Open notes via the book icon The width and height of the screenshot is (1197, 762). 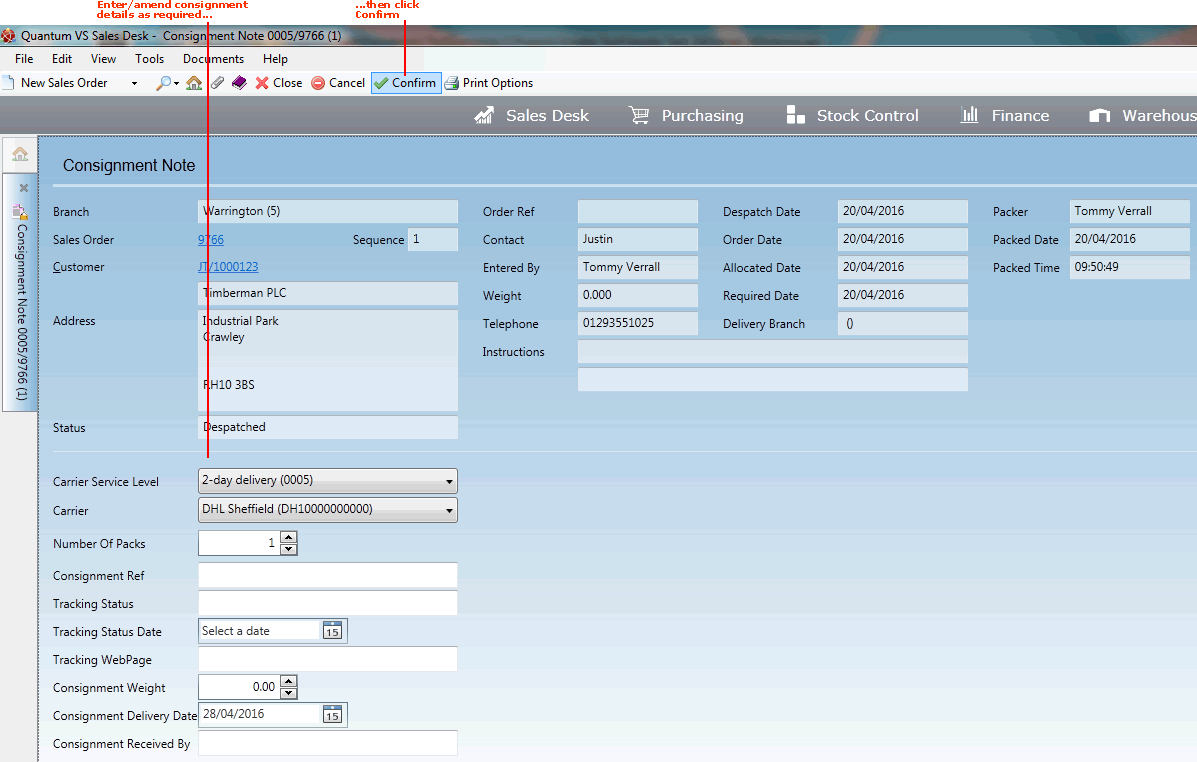coord(238,83)
